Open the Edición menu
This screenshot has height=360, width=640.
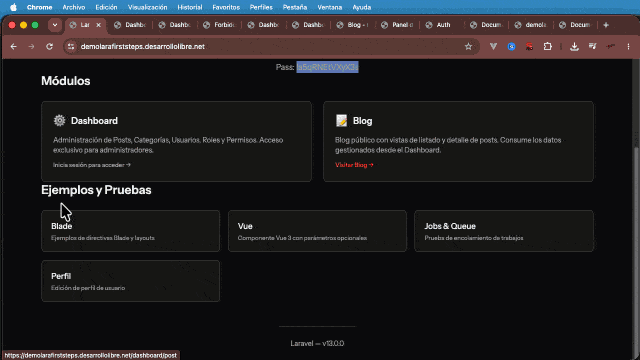[x=106, y=7]
